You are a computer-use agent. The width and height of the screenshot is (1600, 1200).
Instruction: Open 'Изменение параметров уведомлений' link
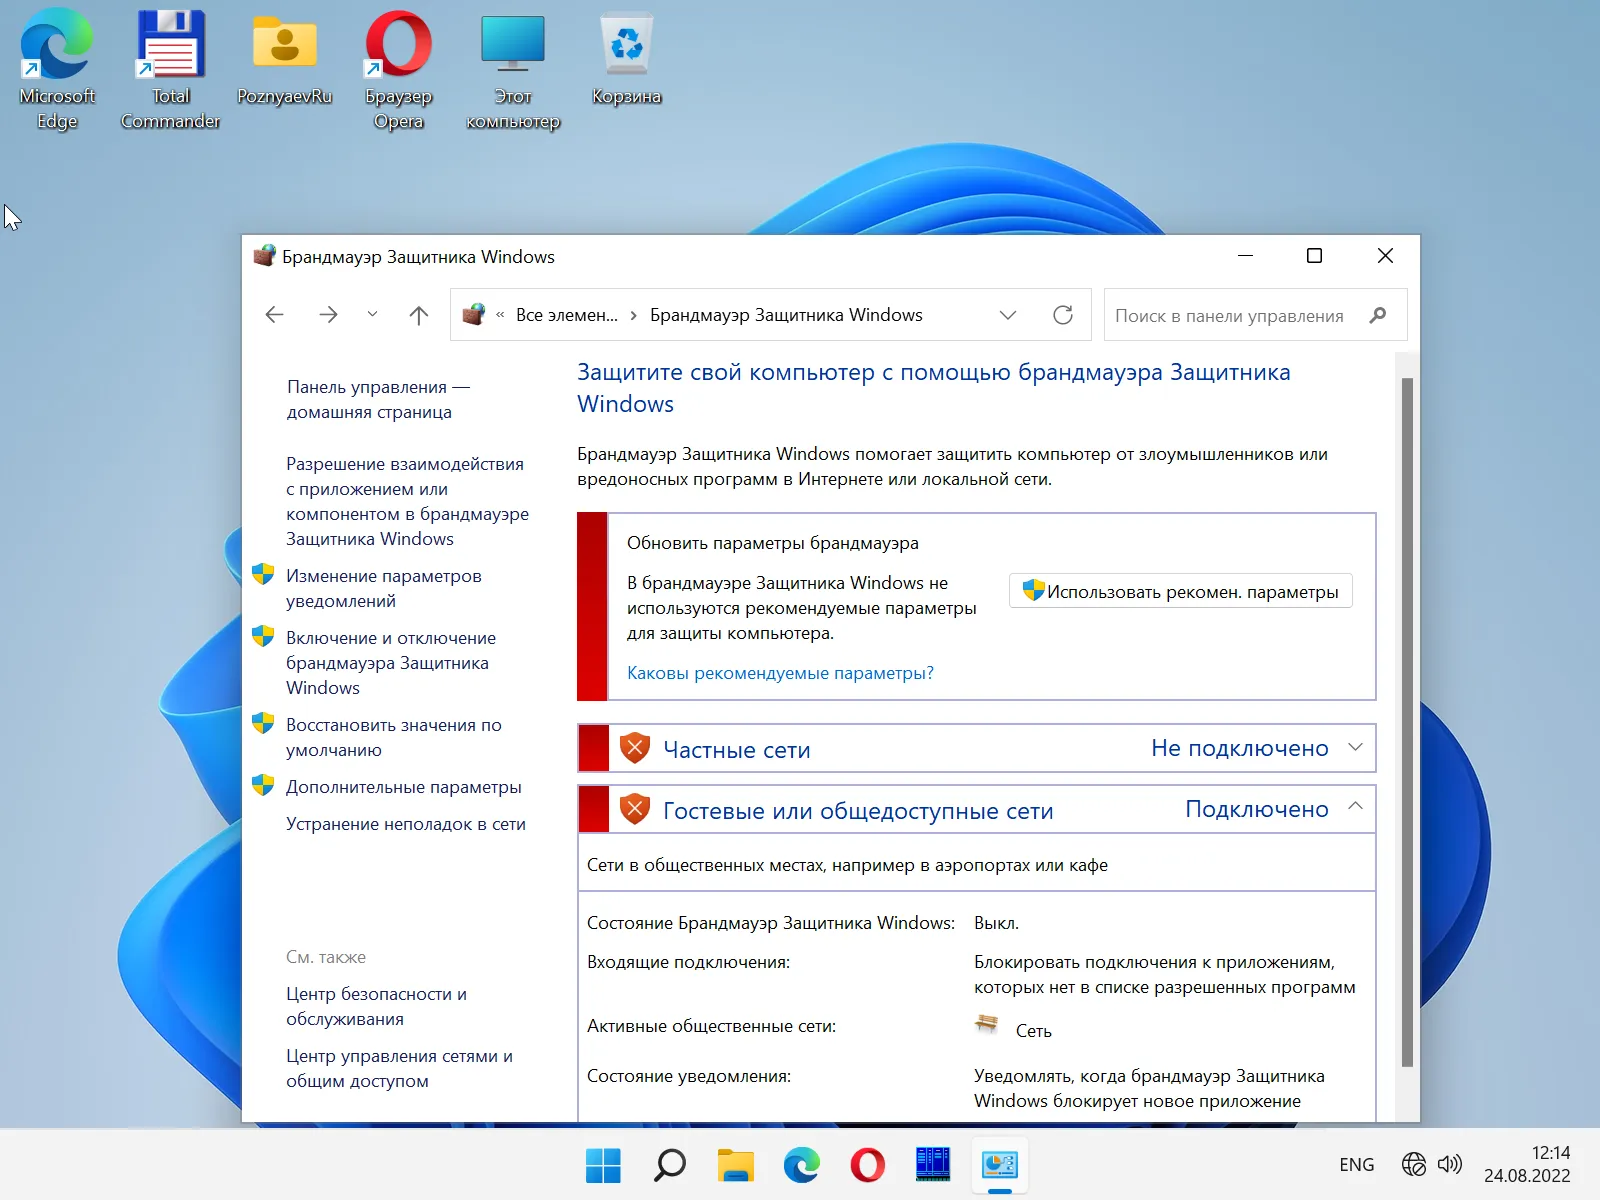pyautogui.click(x=384, y=588)
